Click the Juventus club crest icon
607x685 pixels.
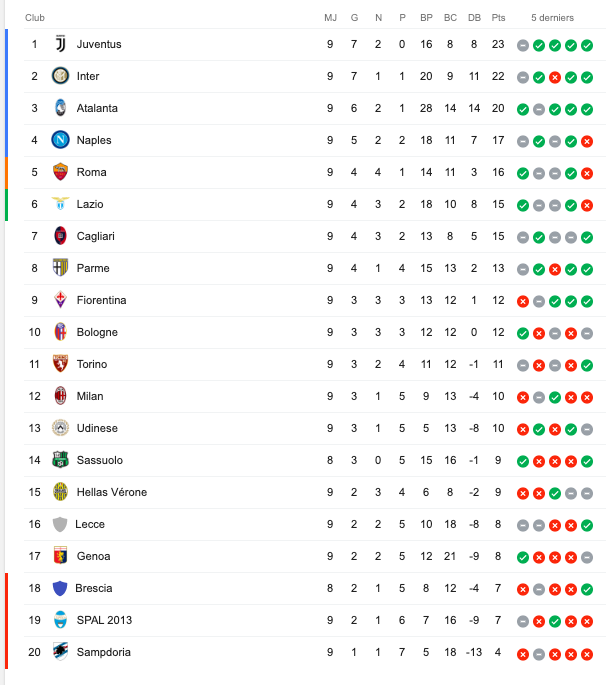[61, 44]
